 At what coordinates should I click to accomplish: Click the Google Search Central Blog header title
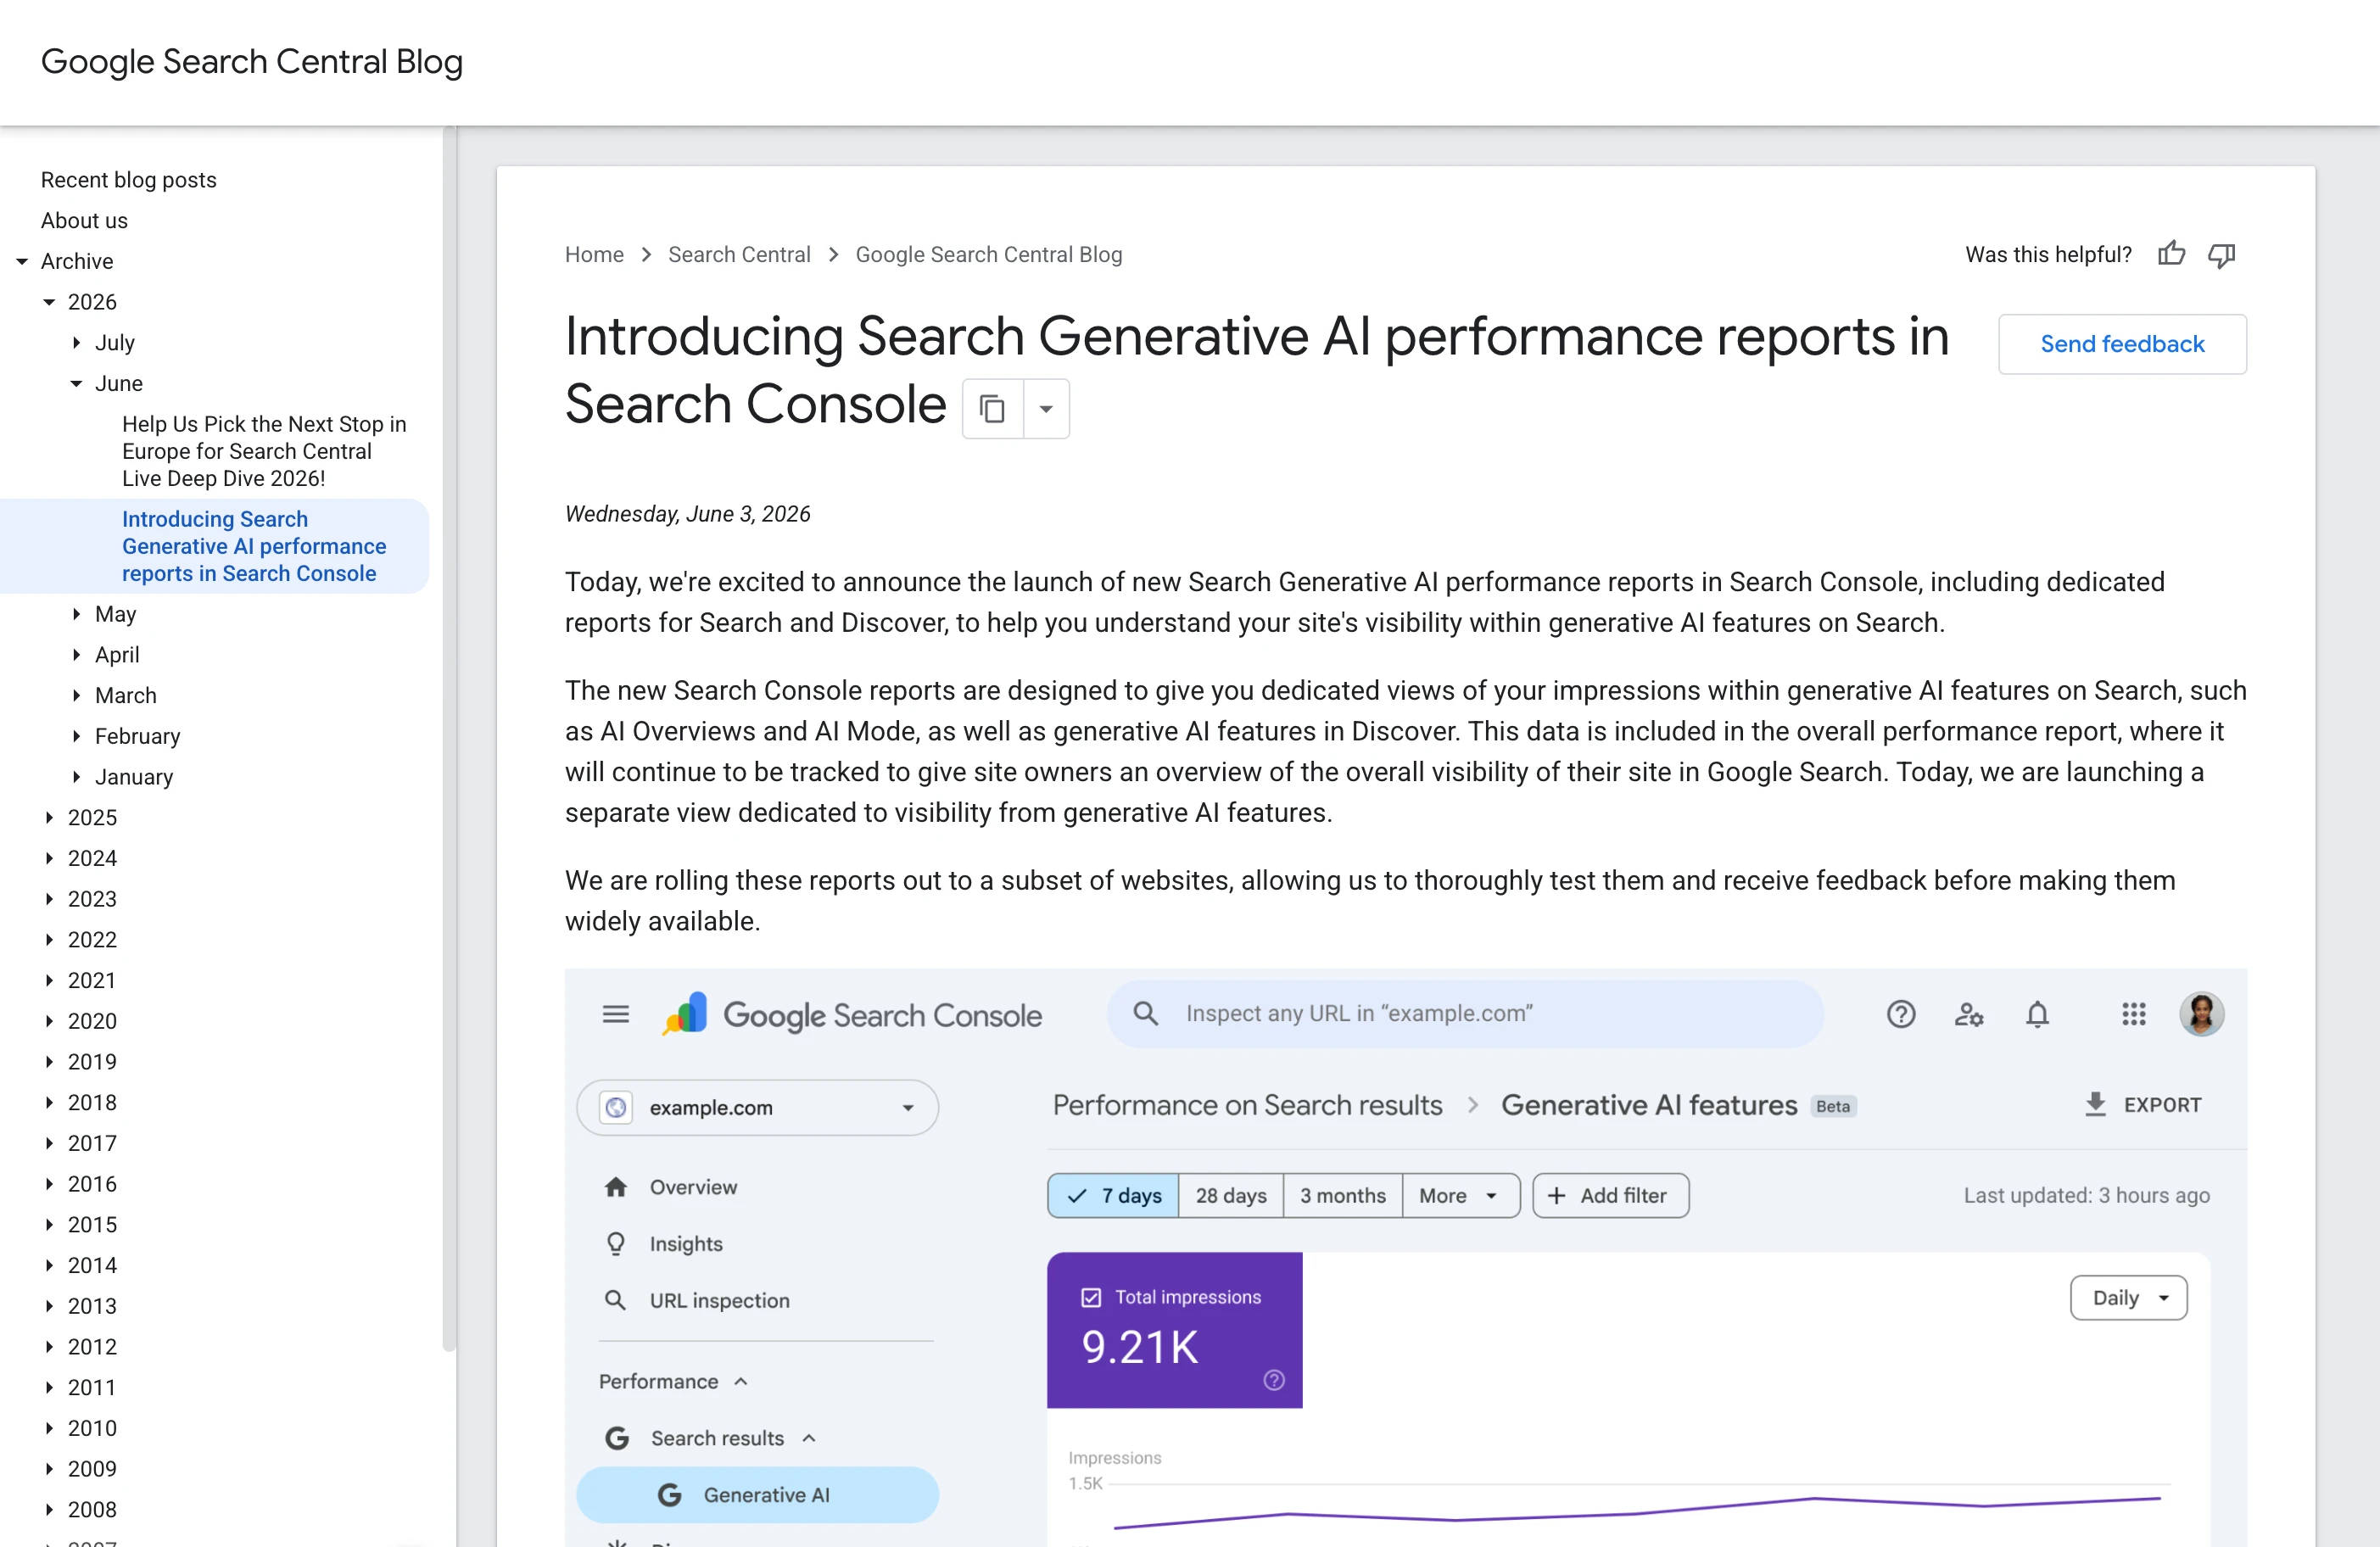click(x=252, y=61)
